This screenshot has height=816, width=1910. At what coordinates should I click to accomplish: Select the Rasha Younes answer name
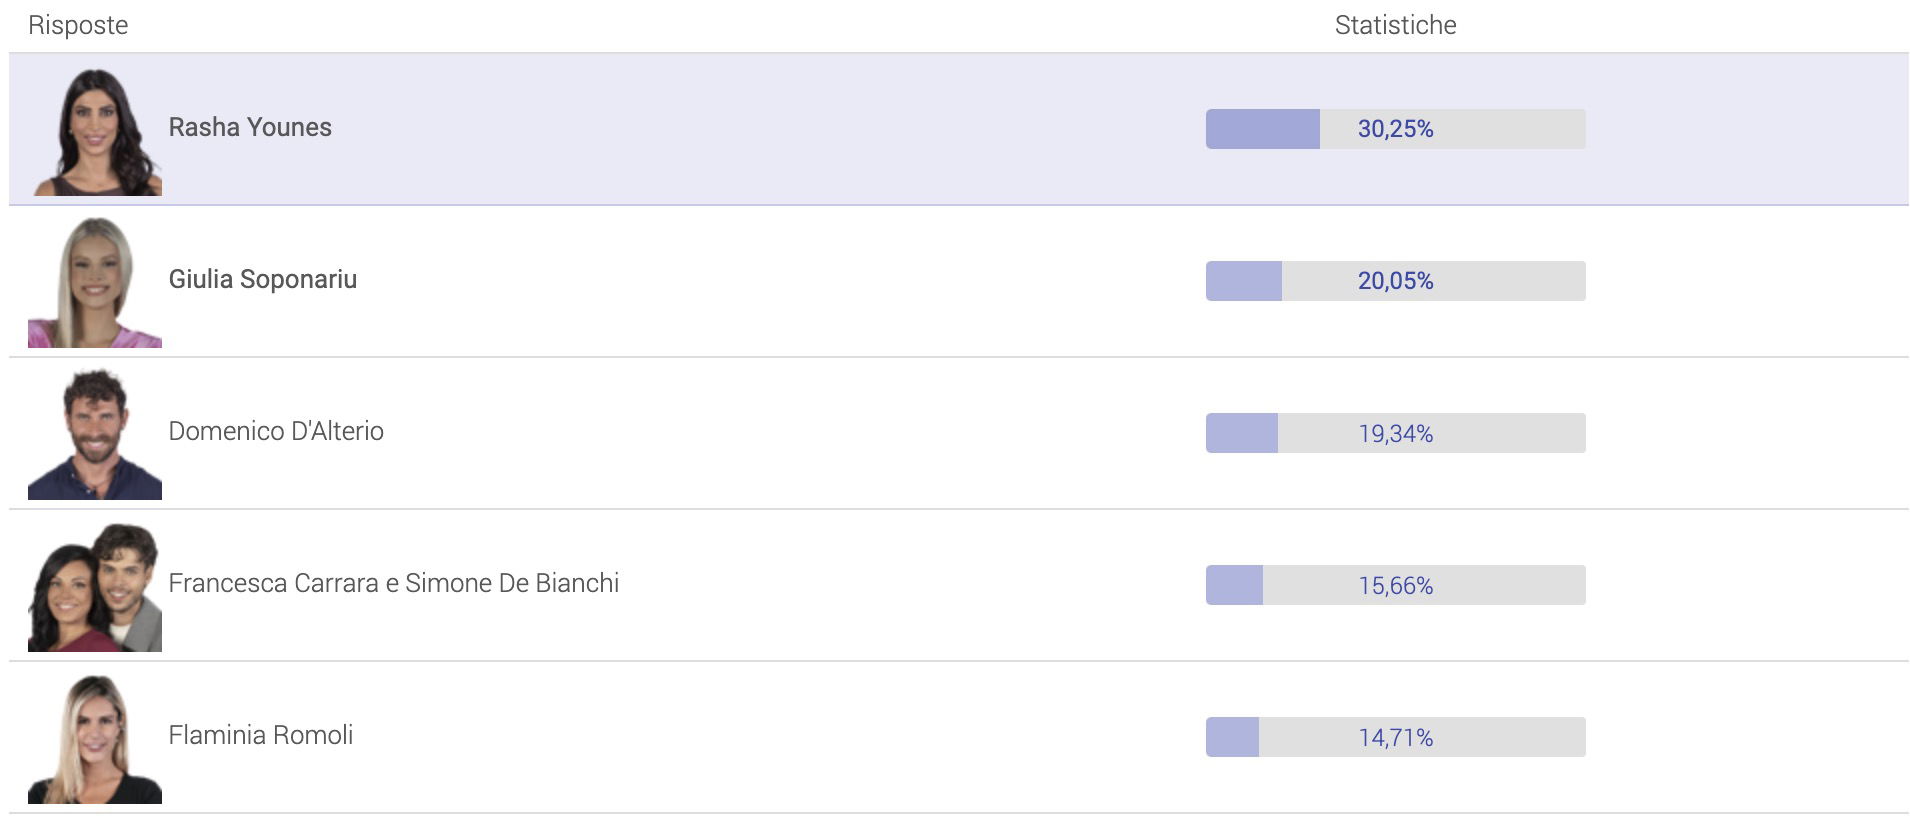pos(250,127)
